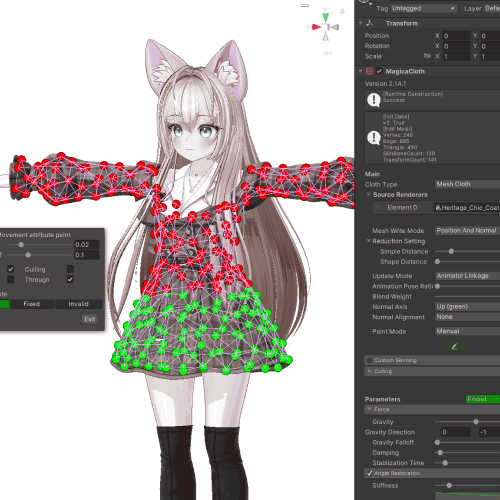
Task: Click the 0.02 value field in paint panel
Action: click(87, 245)
